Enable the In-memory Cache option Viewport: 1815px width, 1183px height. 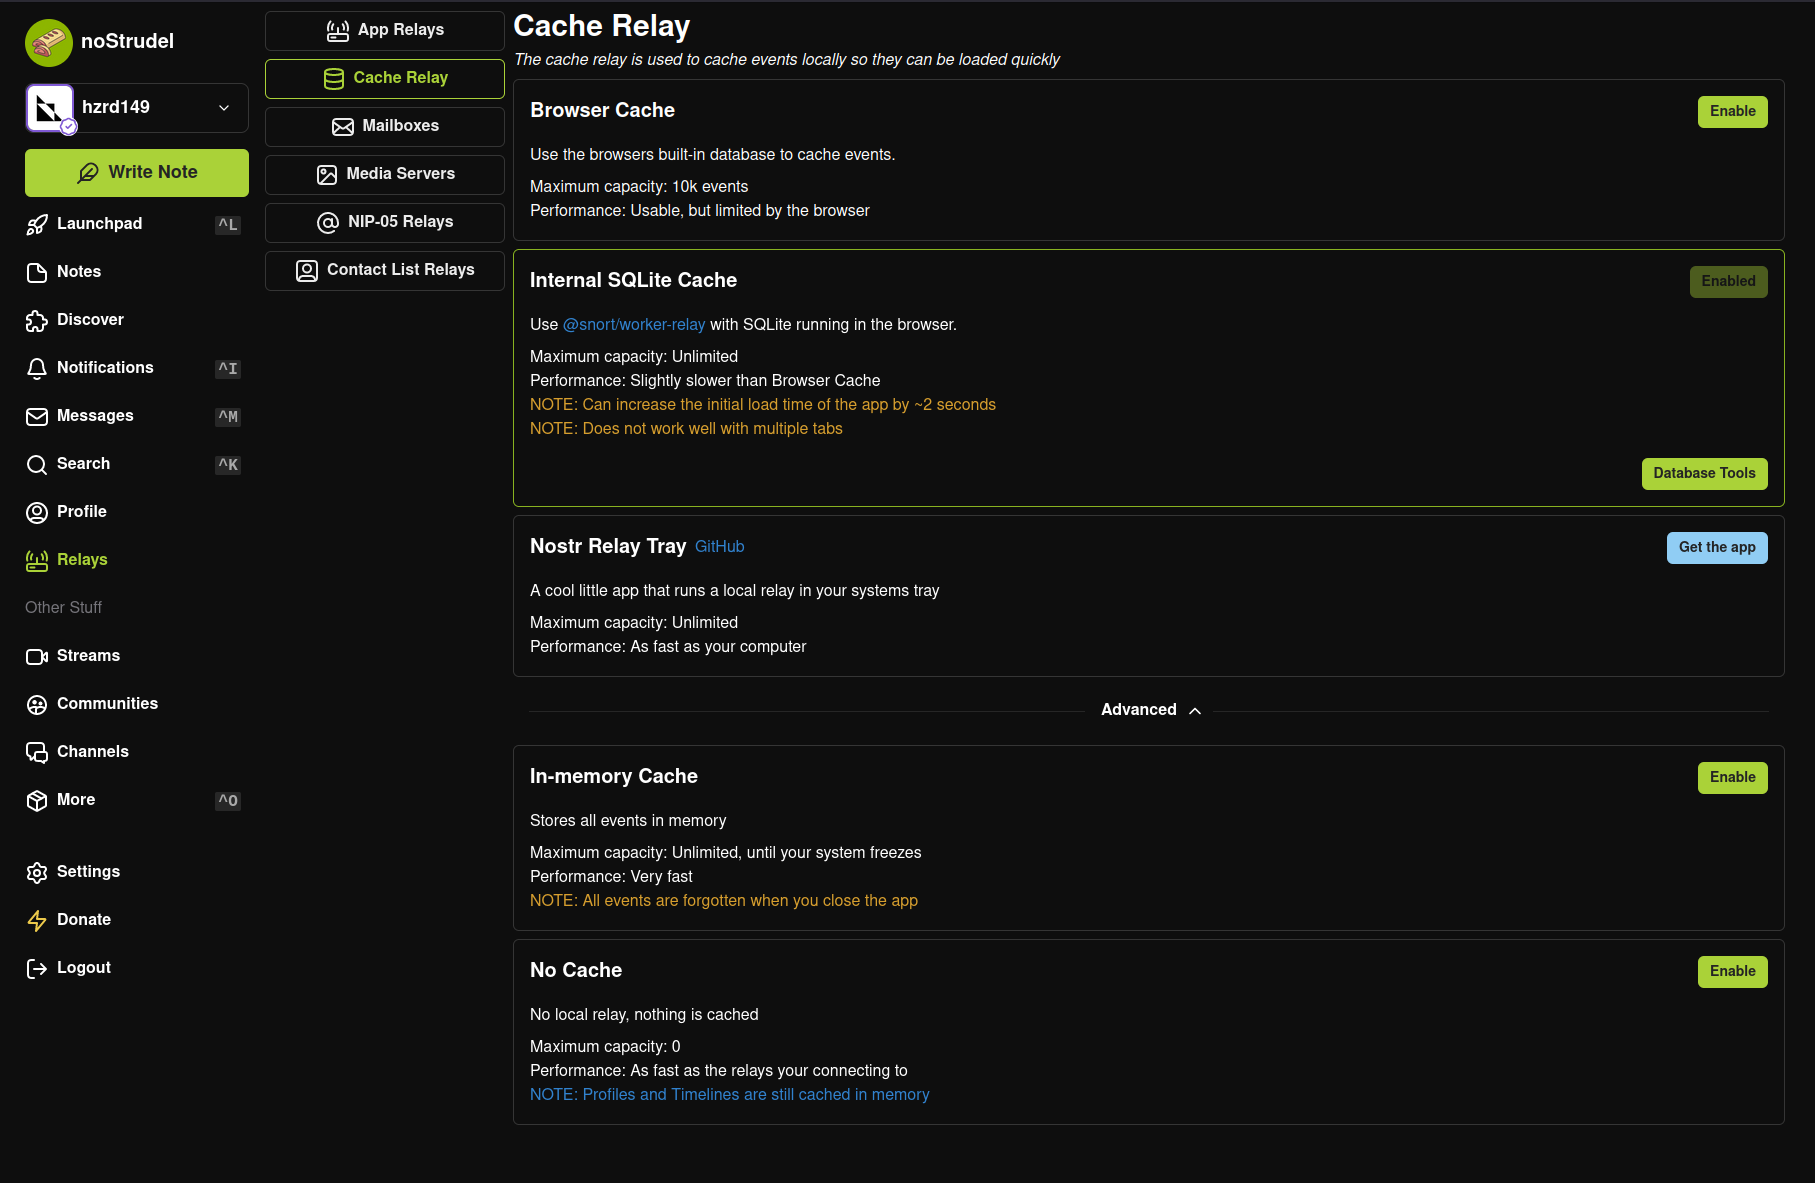1732,778
